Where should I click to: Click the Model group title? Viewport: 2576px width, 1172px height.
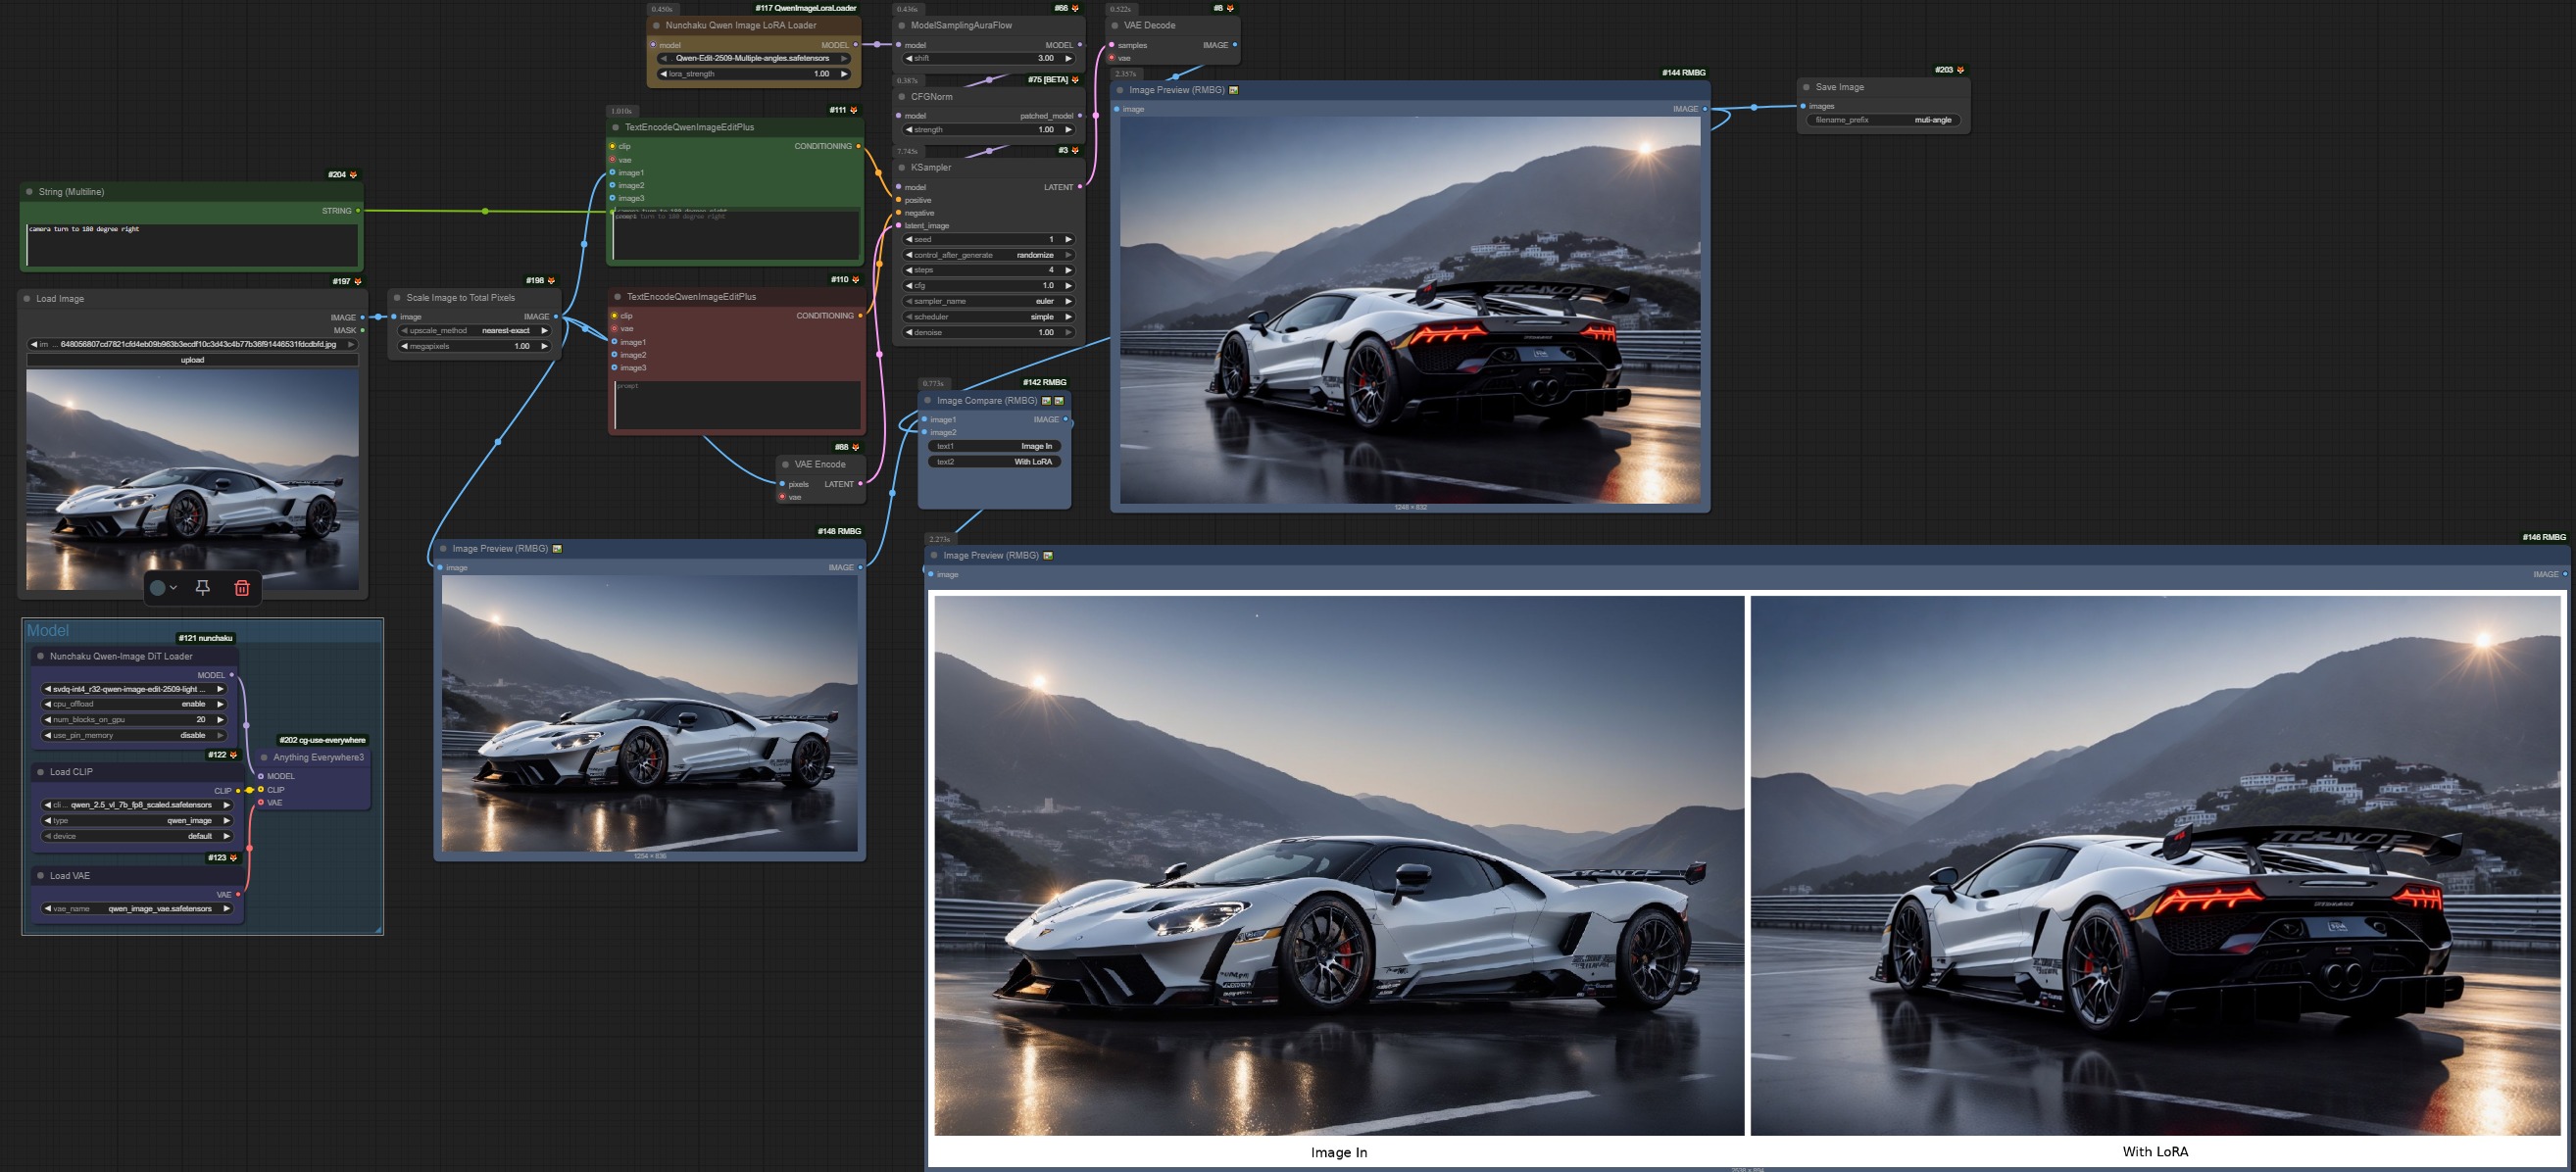(x=48, y=630)
